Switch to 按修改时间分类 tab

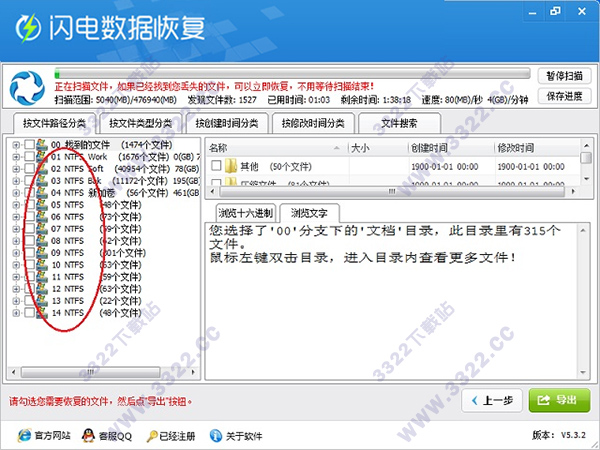pyautogui.click(x=313, y=123)
